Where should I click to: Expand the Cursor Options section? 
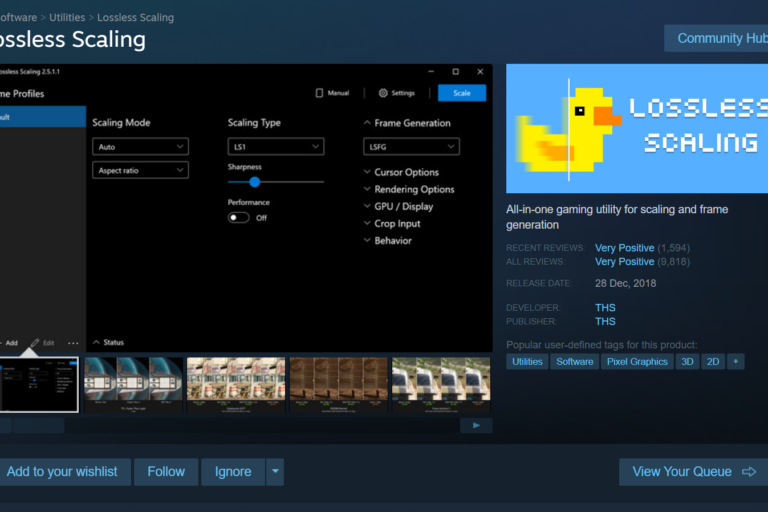pos(367,172)
